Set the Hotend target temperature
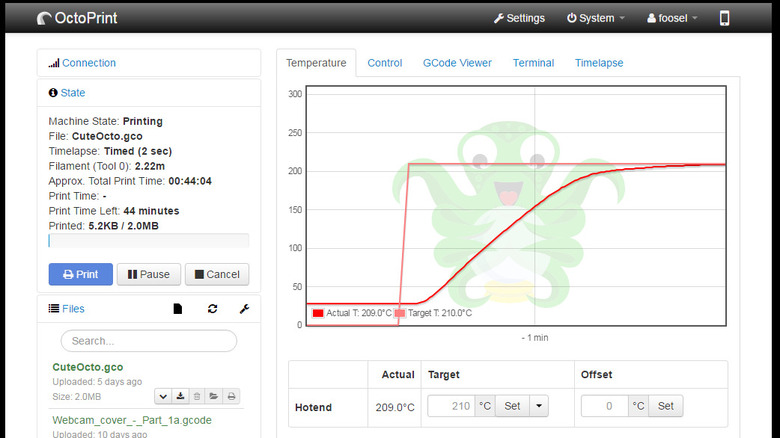Image resolution: width=780 pixels, height=438 pixels. point(512,406)
